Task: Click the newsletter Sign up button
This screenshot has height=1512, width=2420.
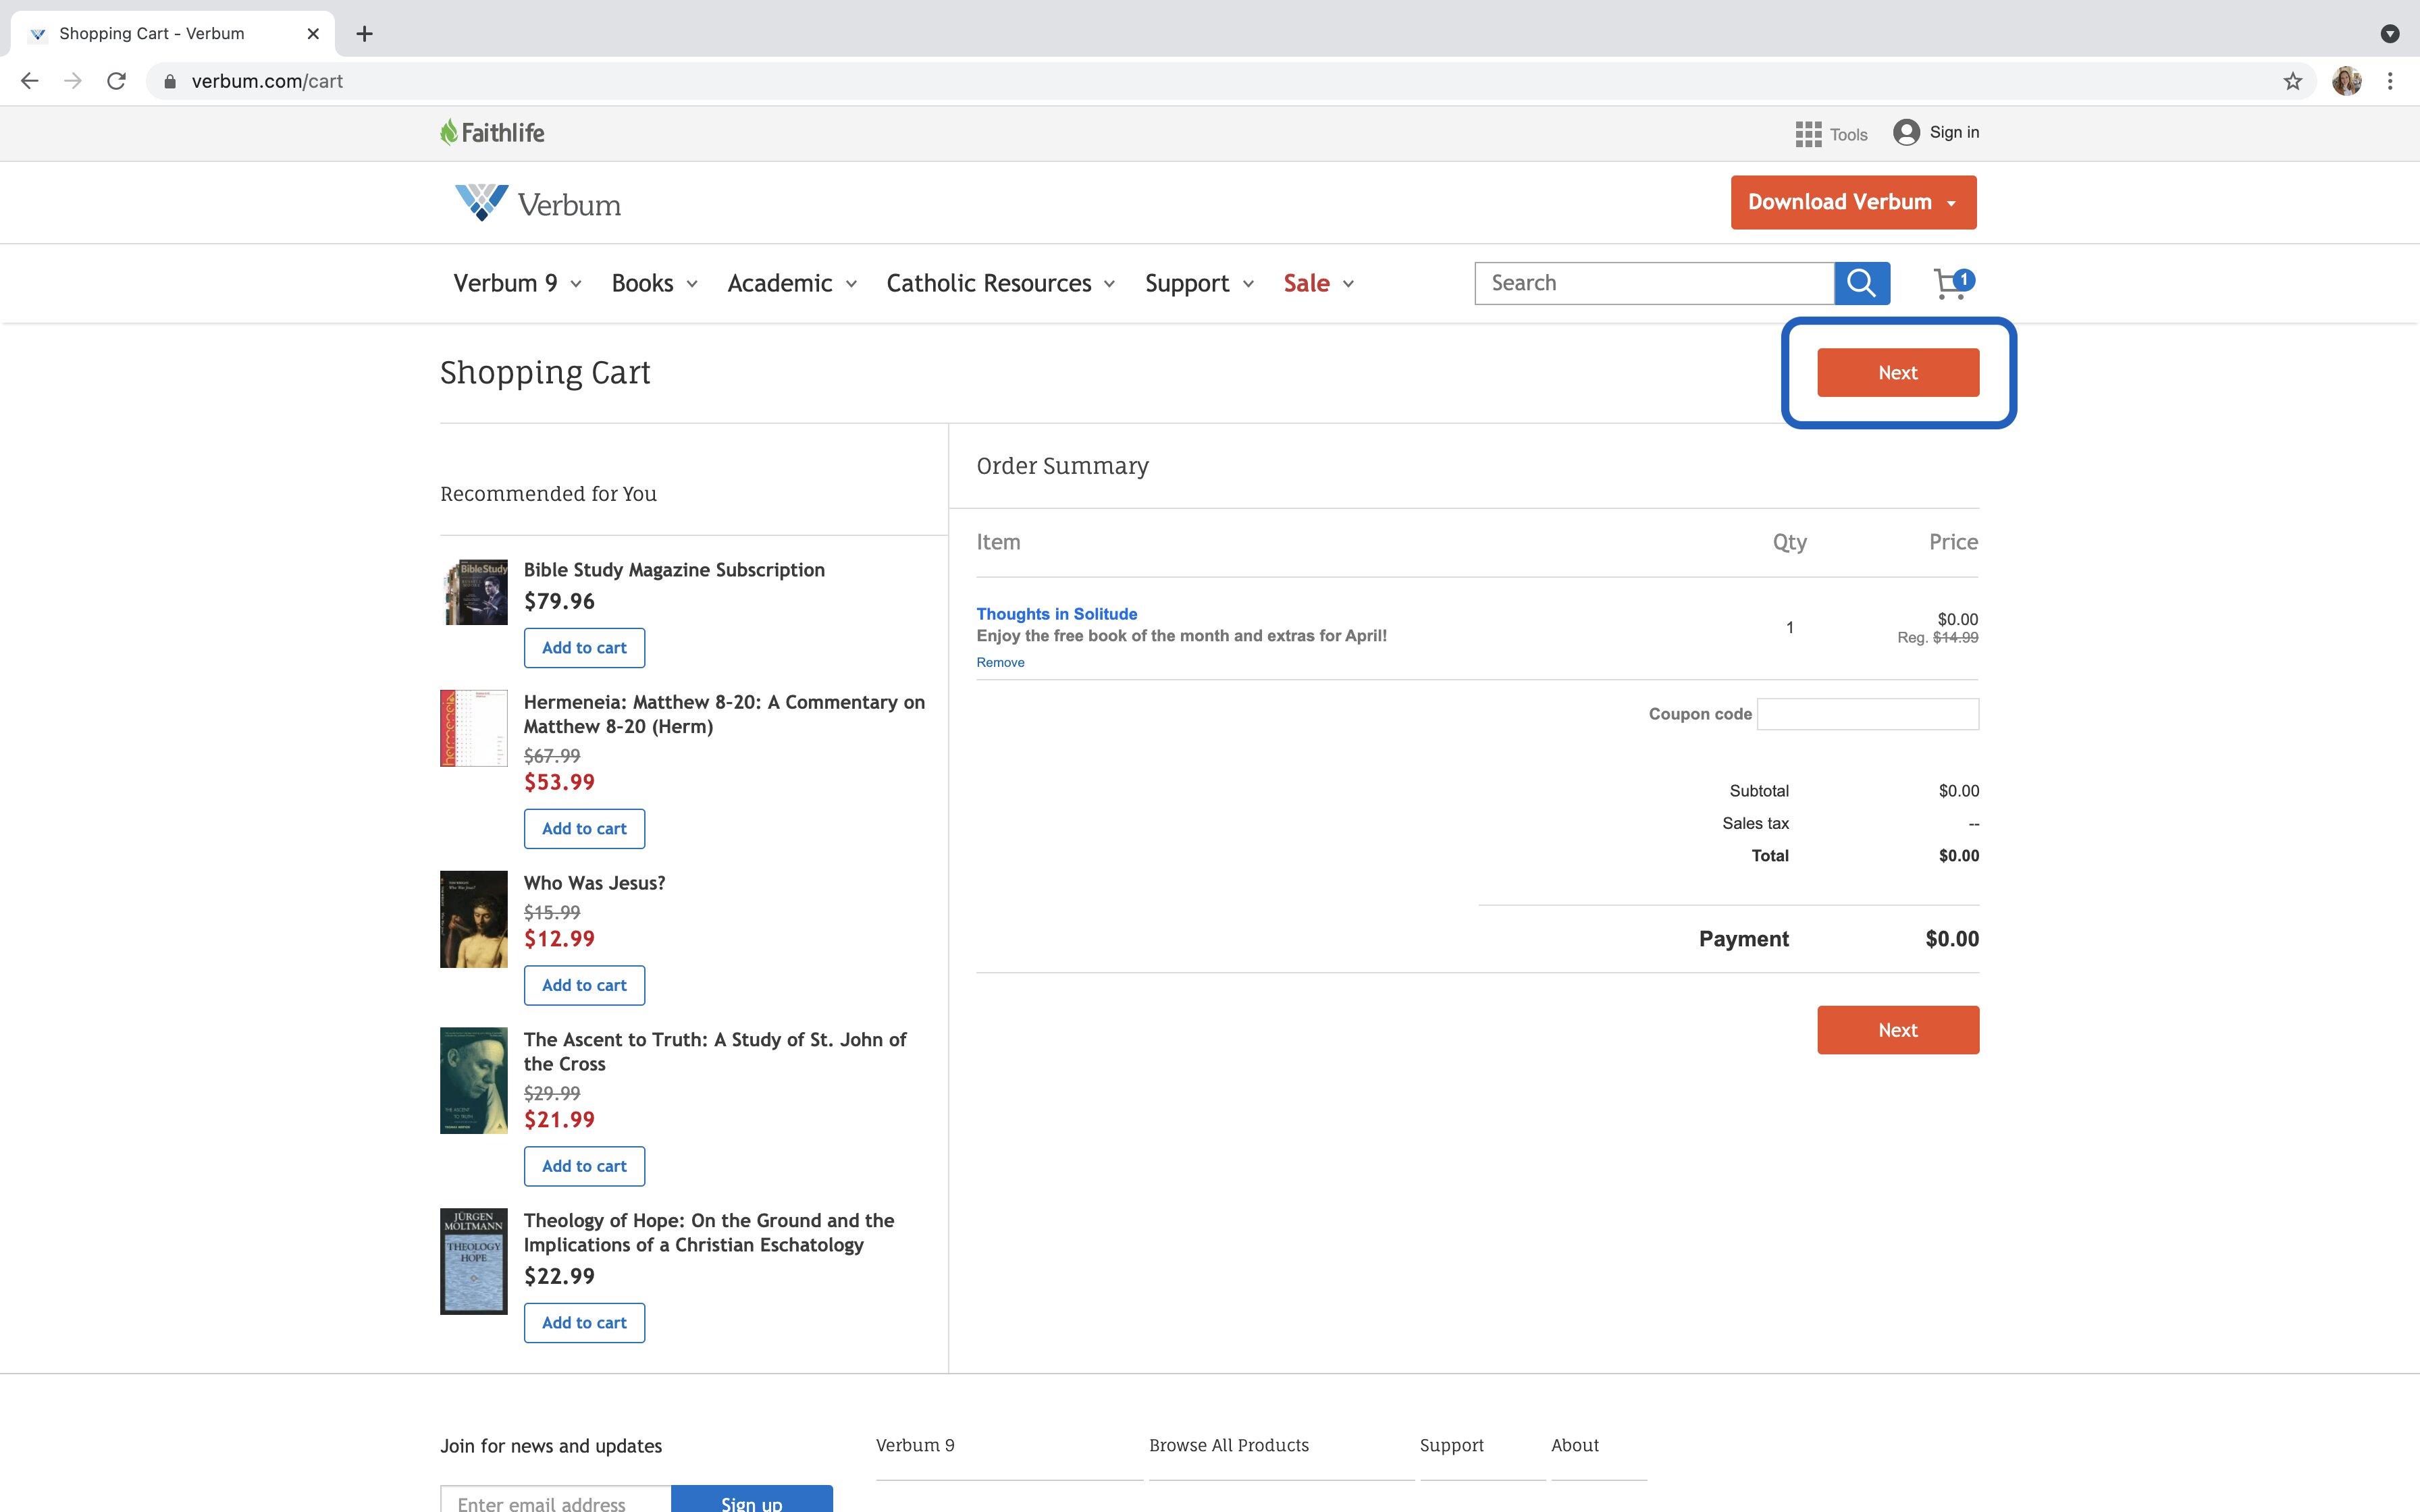Action: pos(752,1500)
